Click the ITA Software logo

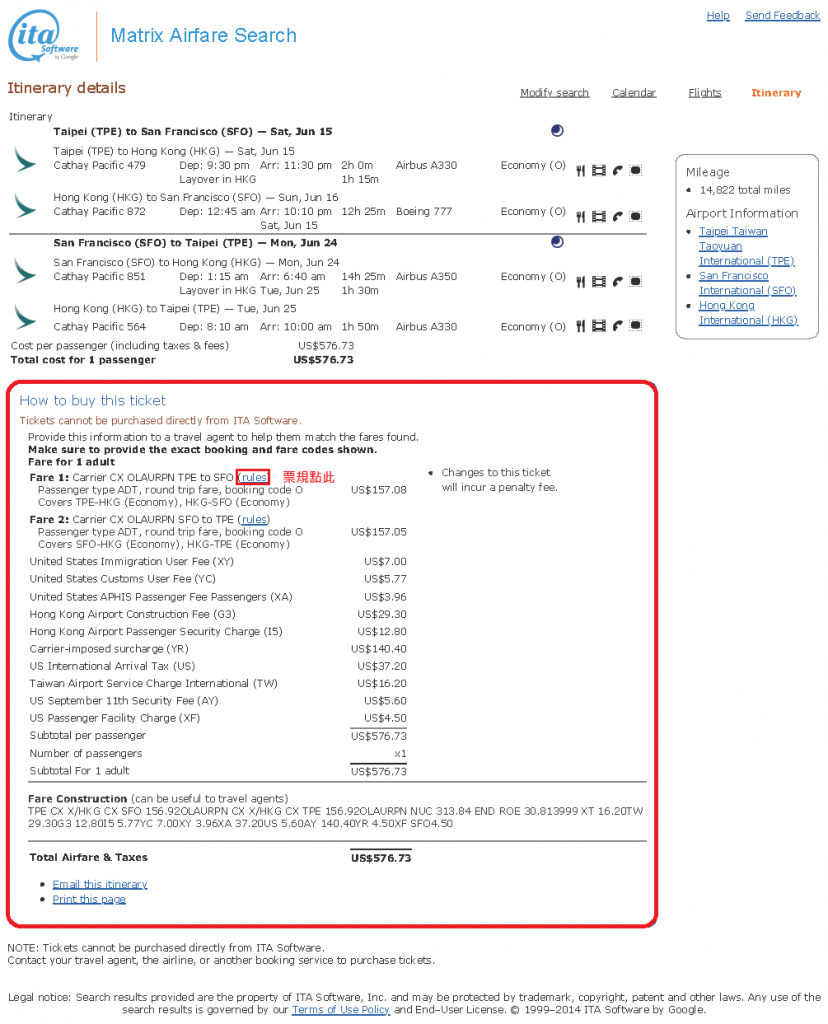44,36
